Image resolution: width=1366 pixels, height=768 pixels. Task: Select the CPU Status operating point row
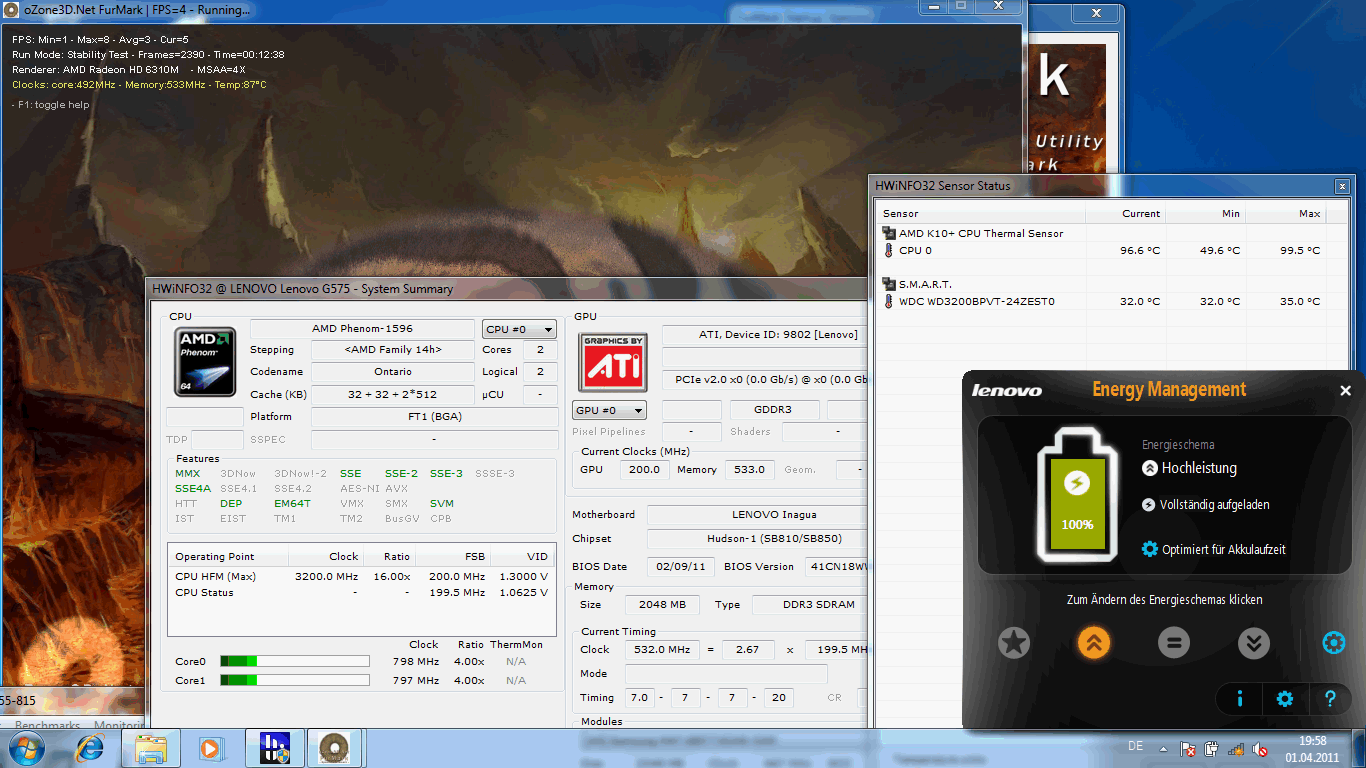coord(361,592)
